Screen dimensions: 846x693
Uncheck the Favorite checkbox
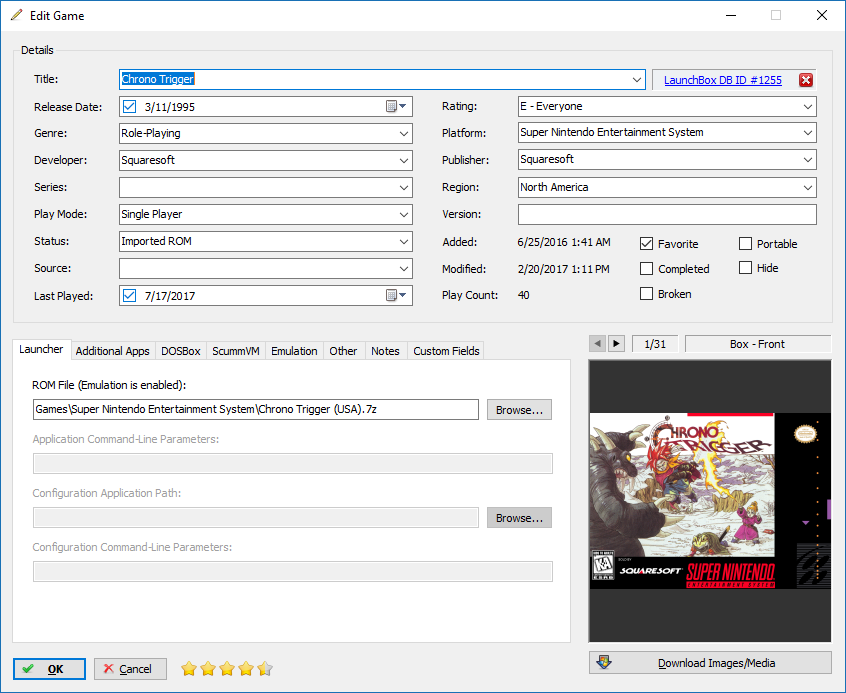(x=646, y=244)
